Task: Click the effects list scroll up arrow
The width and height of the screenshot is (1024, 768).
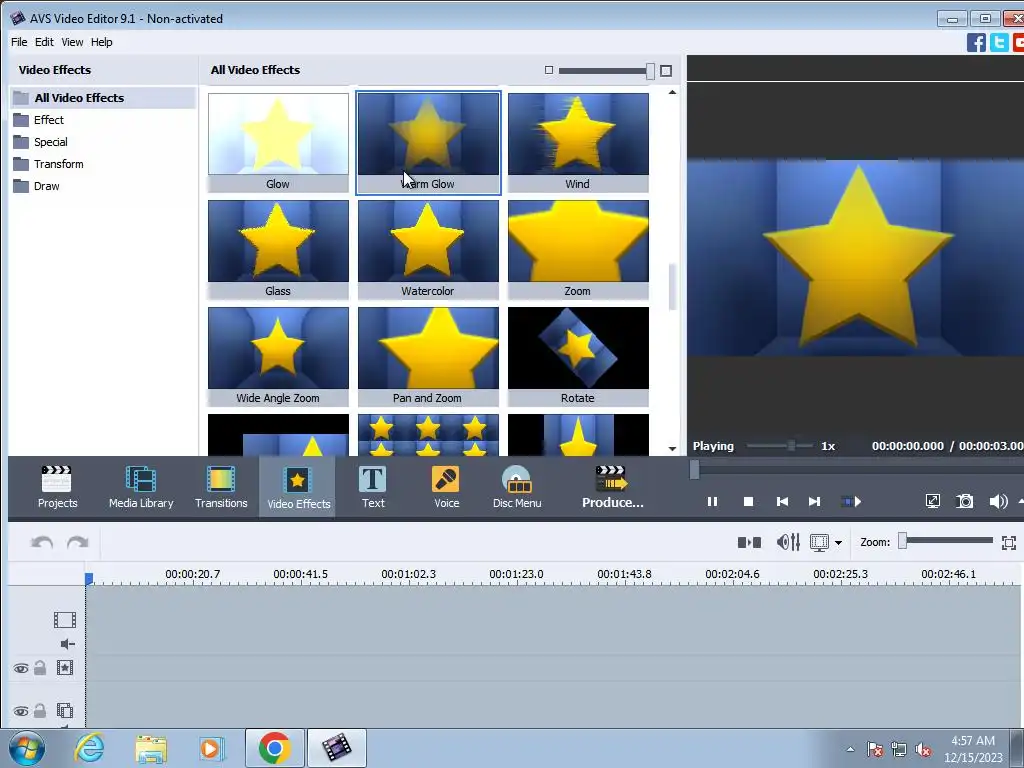Action: [672, 92]
